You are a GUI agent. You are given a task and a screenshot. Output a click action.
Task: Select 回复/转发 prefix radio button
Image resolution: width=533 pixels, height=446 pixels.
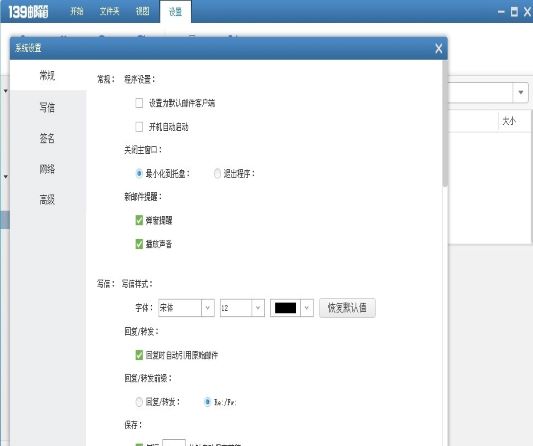[x=139, y=402]
